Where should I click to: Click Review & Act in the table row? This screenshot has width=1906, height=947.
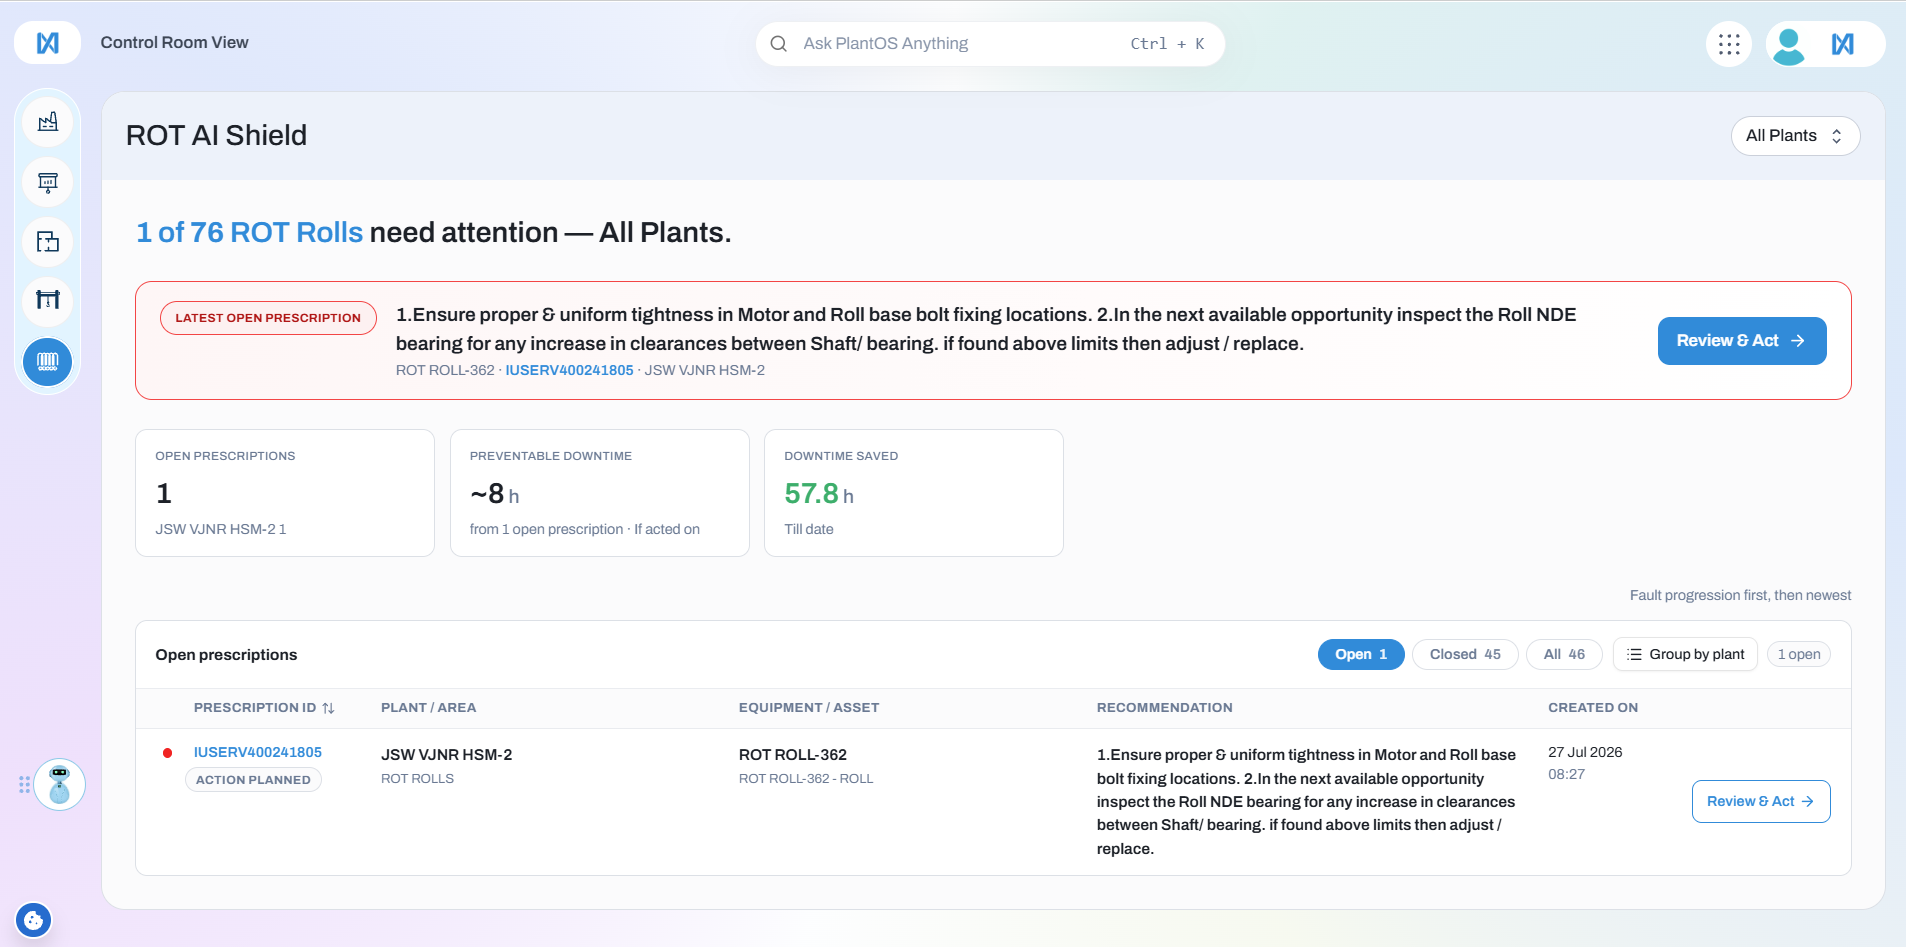(x=1761, y=801)
